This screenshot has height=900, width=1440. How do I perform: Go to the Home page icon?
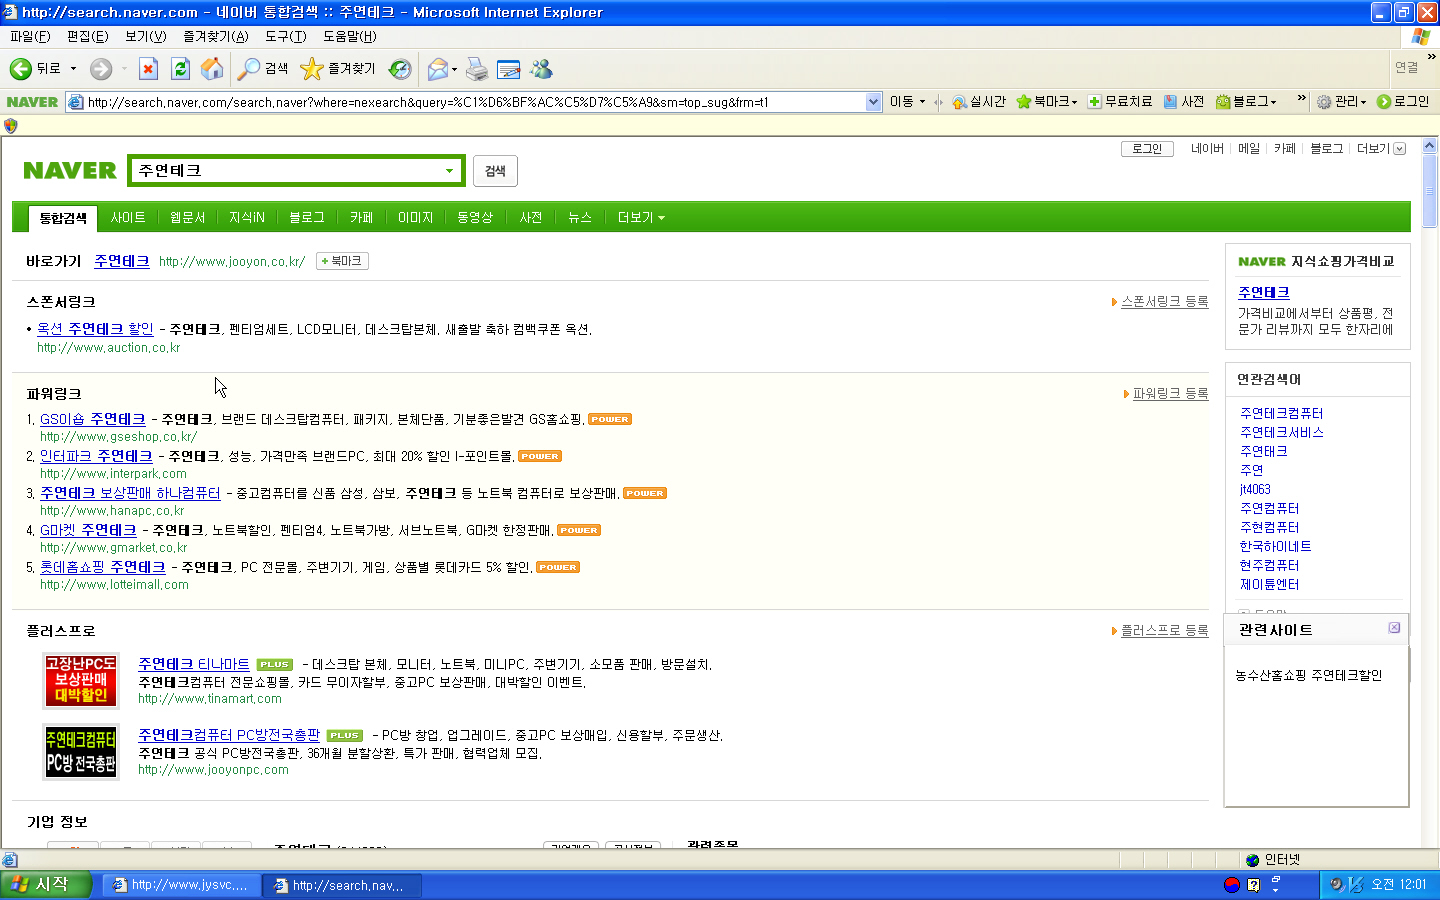212,69
